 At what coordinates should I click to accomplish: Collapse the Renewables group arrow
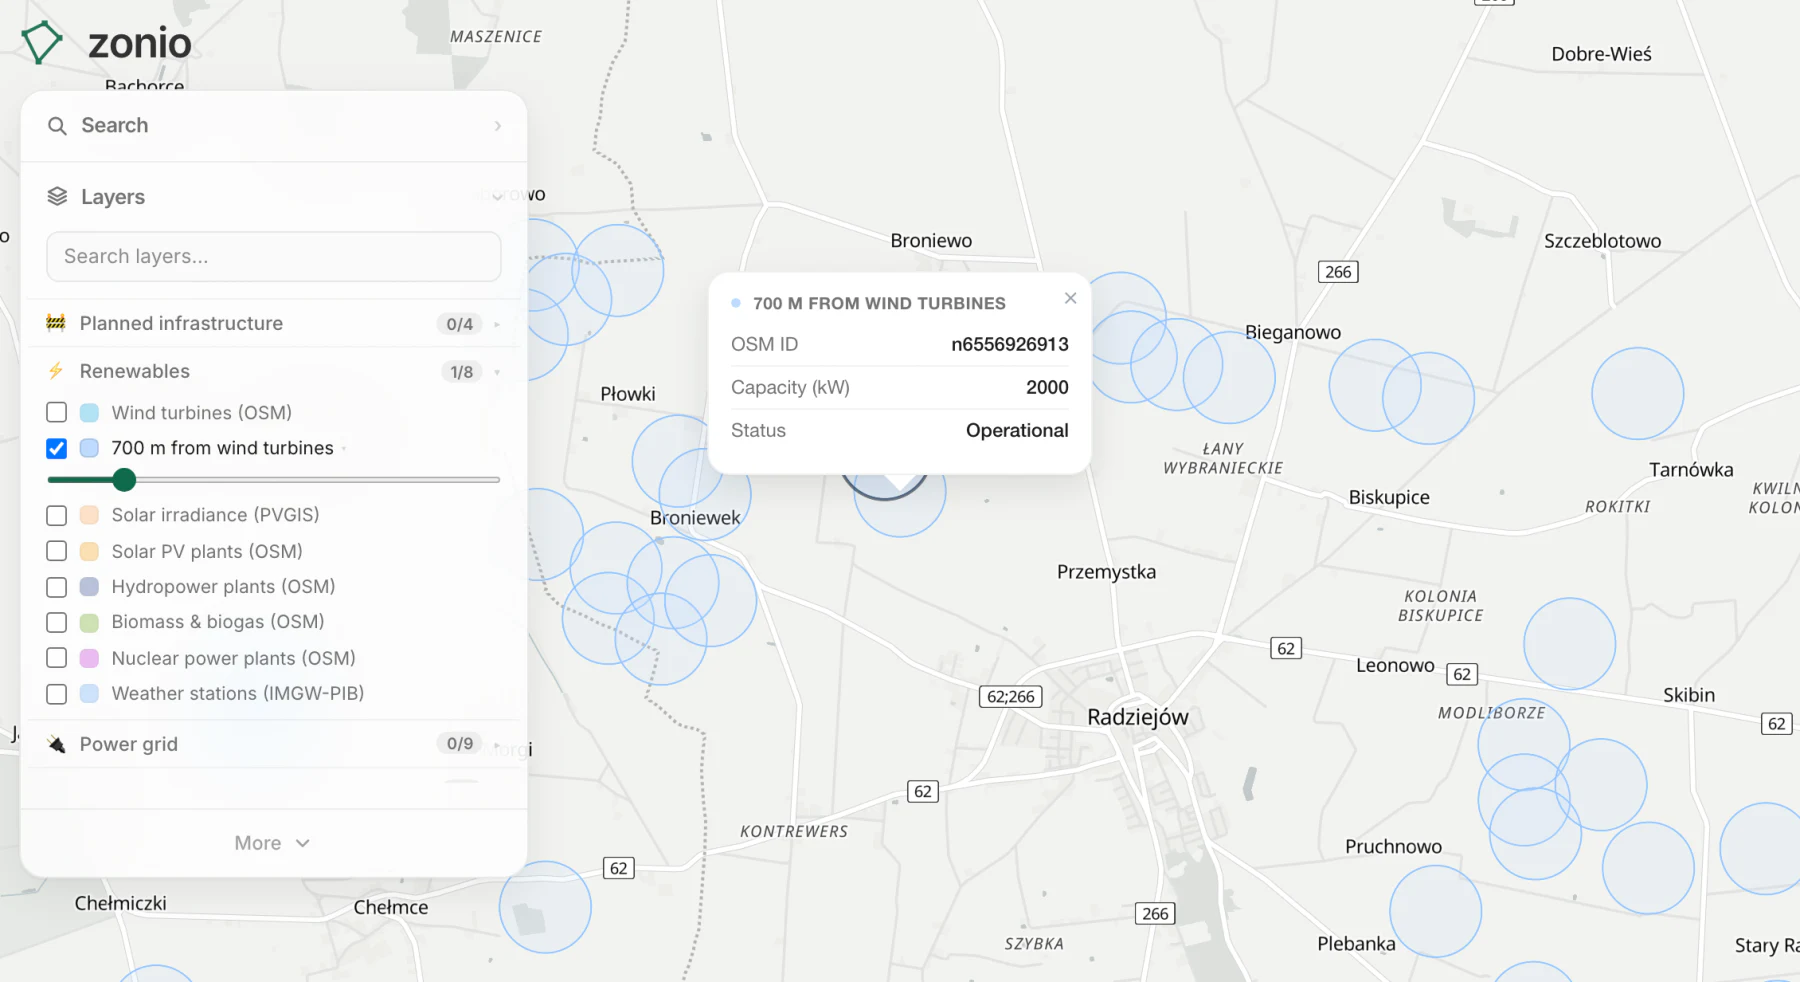click(x=497, y=372)
